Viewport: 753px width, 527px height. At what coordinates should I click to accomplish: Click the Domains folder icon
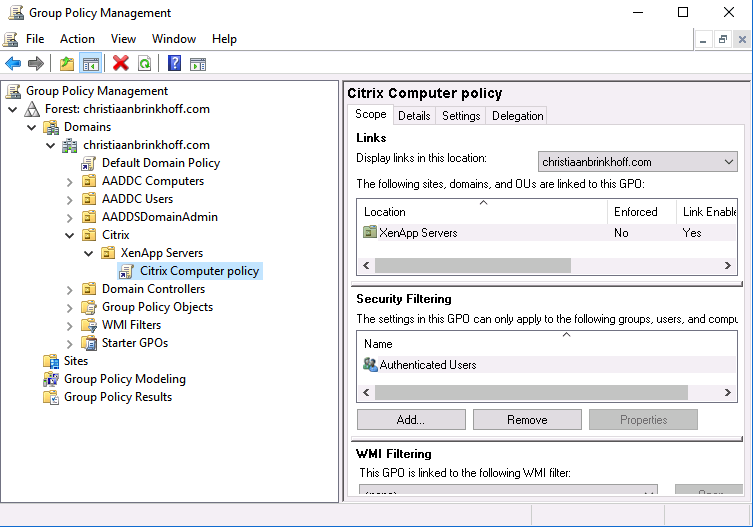point(51,127)
